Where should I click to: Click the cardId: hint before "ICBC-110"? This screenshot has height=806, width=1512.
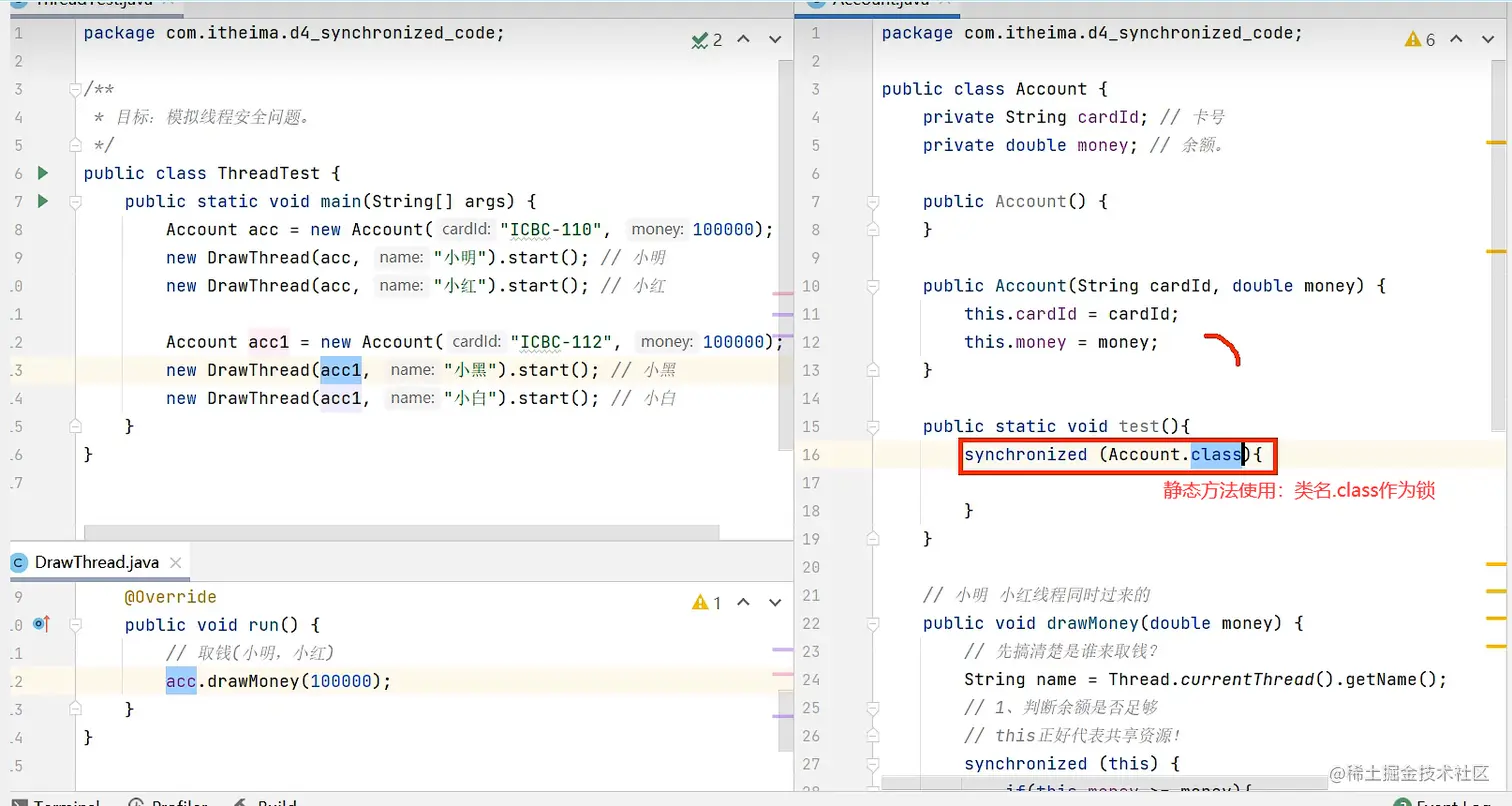click(x=466, y=230)
